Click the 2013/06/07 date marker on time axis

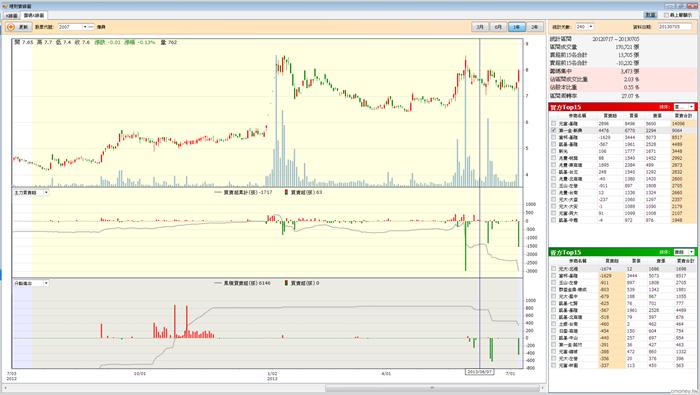[479, 372]
